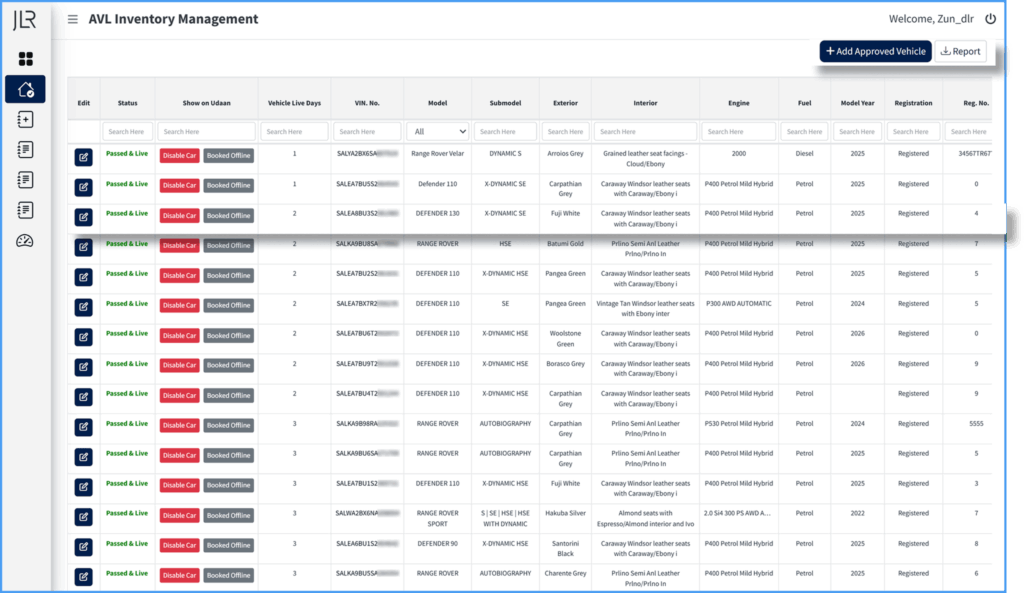Download using the Report button
The height and width of the screenshot is (593, 1024).
tap(960, 51)
